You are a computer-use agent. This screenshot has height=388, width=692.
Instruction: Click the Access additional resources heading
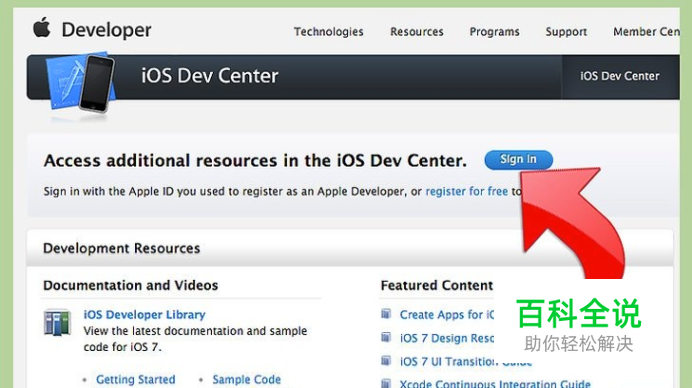255,161
